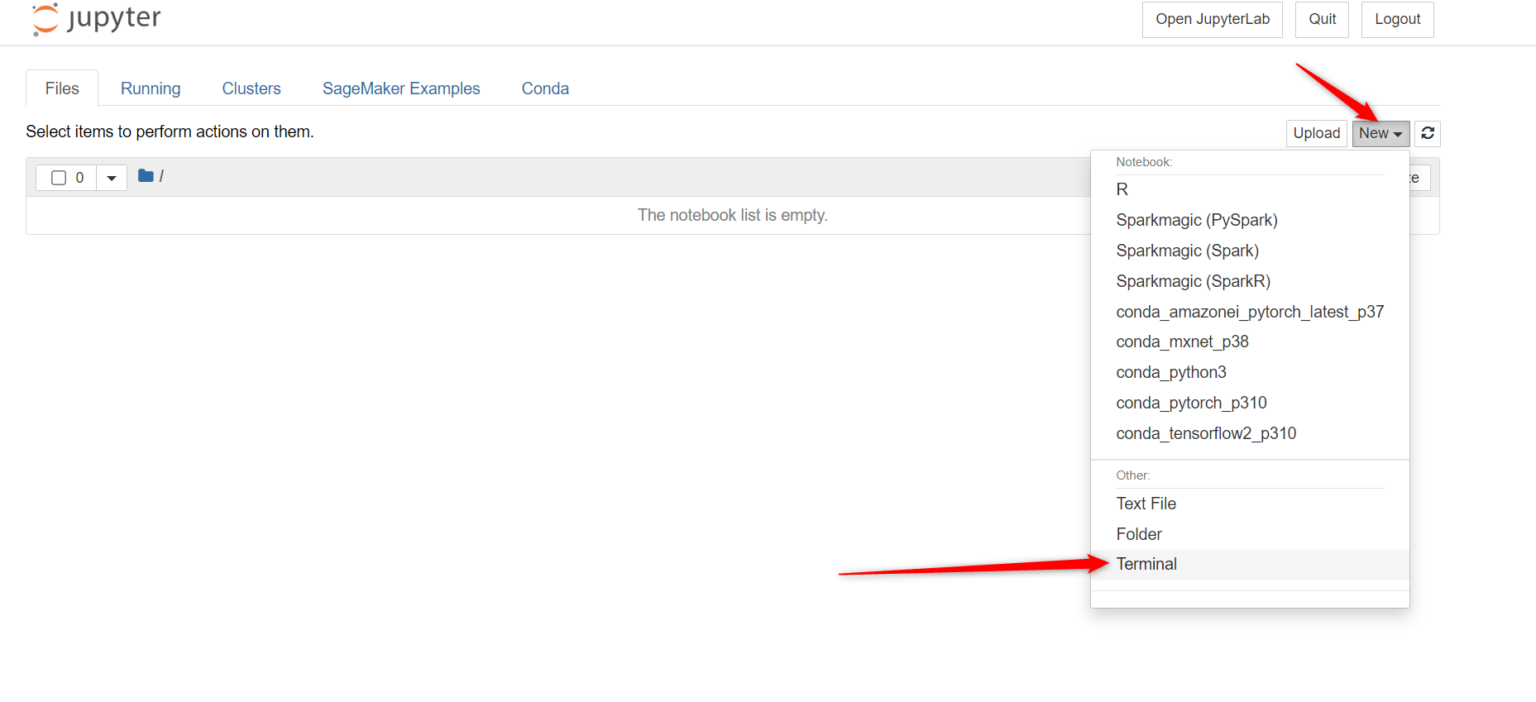Refresh the notebook list

pyautogui.click(x=1427, y=133)
